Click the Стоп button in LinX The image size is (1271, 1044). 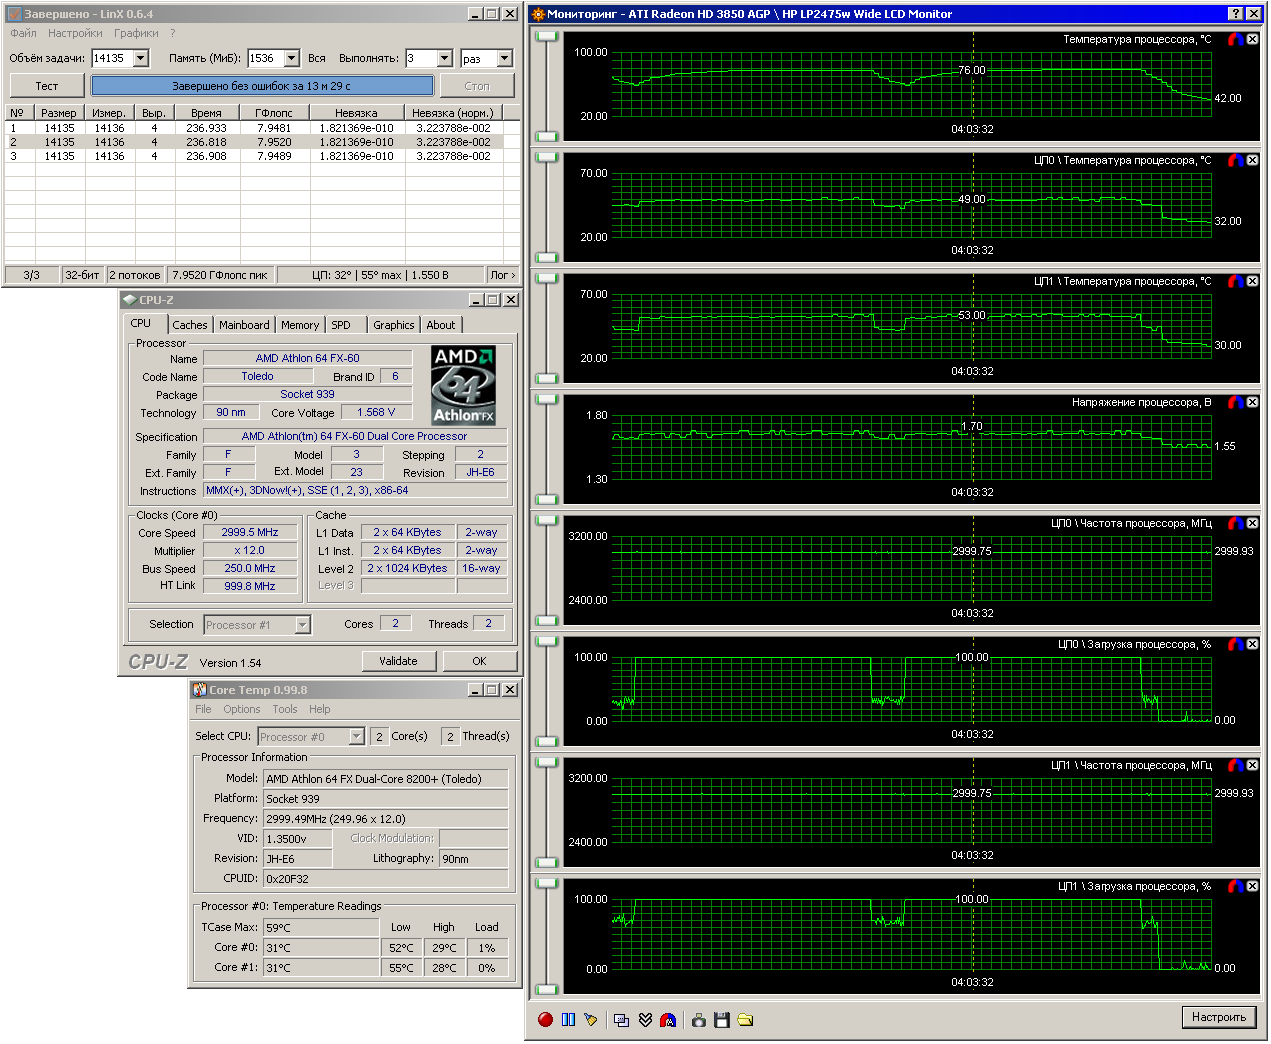[x=477, y=86]
